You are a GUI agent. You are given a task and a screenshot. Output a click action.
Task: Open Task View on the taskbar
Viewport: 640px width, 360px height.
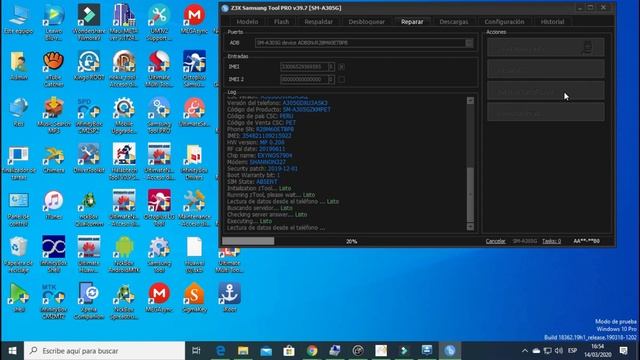(196, 351)
